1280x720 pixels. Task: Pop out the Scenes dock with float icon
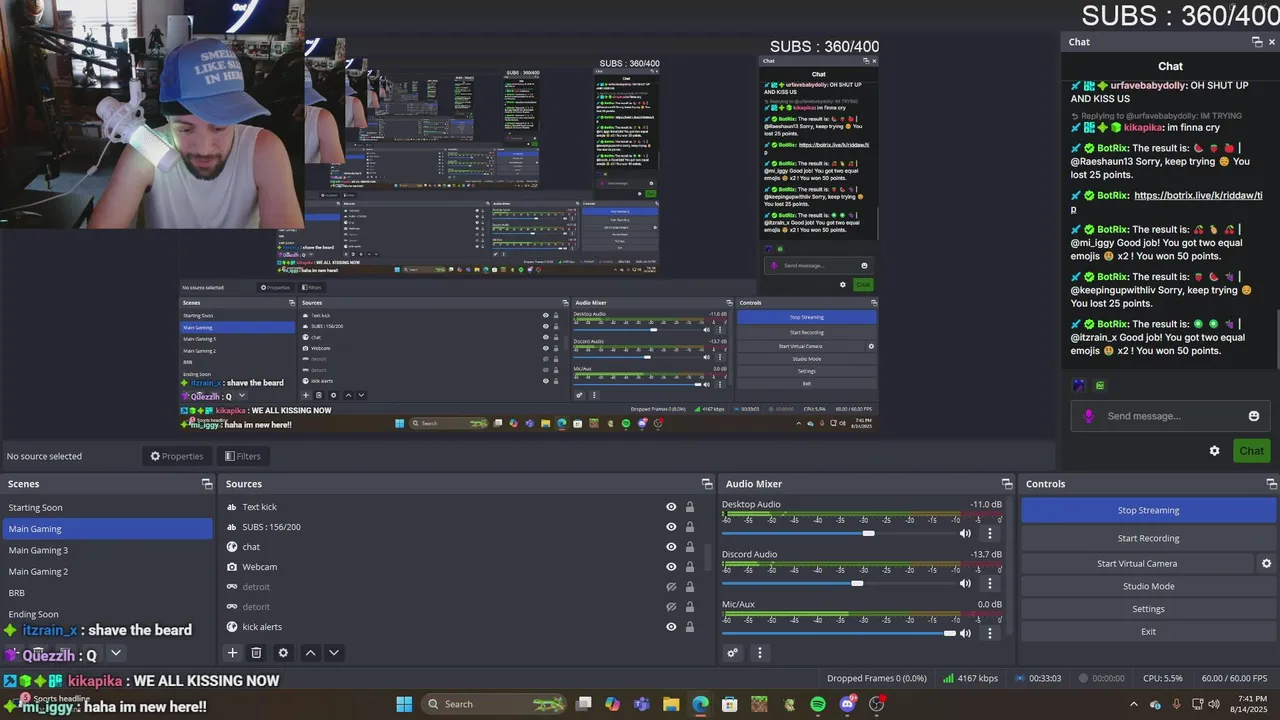click(207, 484)
